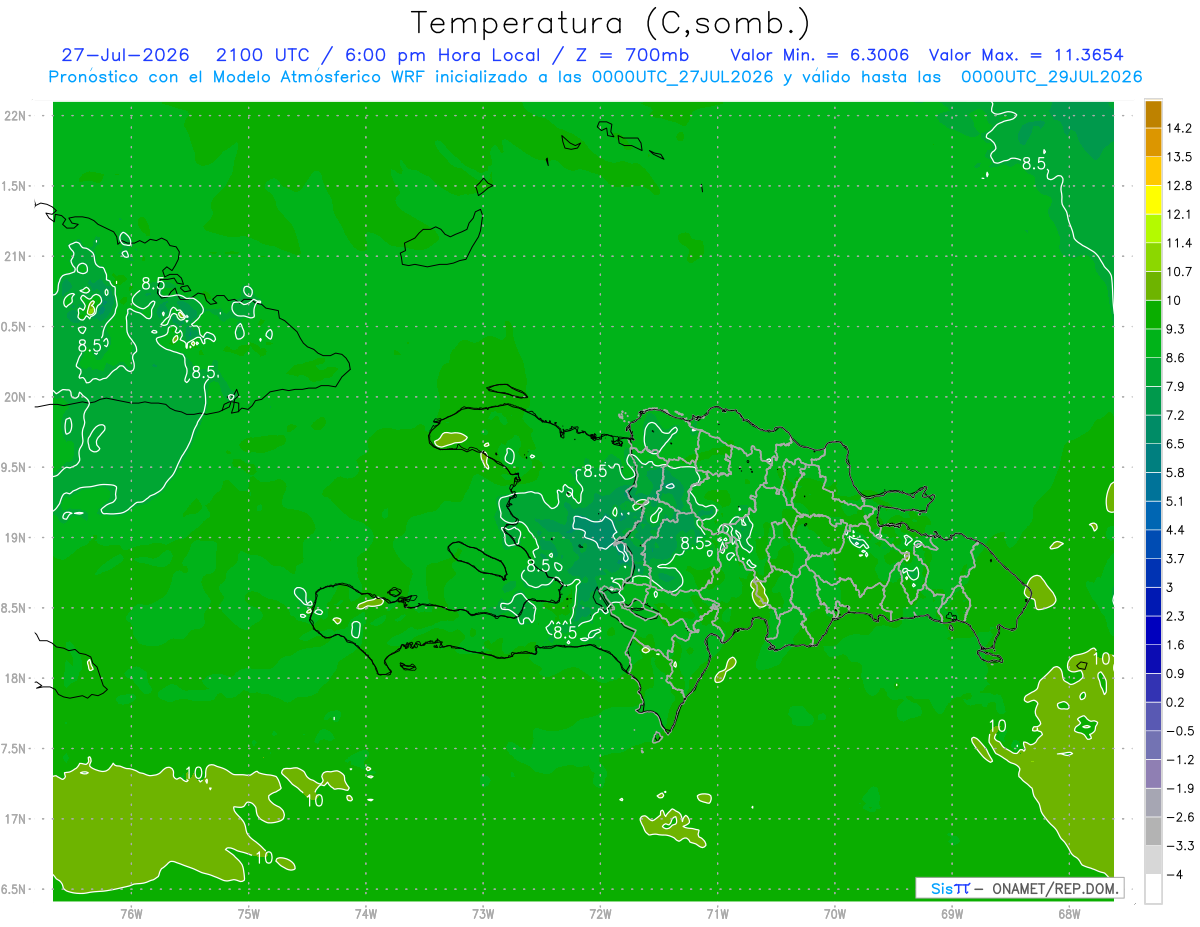Click the '12.8' legend value
This screenshot has width=1200, height=927.
(1178, 185)
